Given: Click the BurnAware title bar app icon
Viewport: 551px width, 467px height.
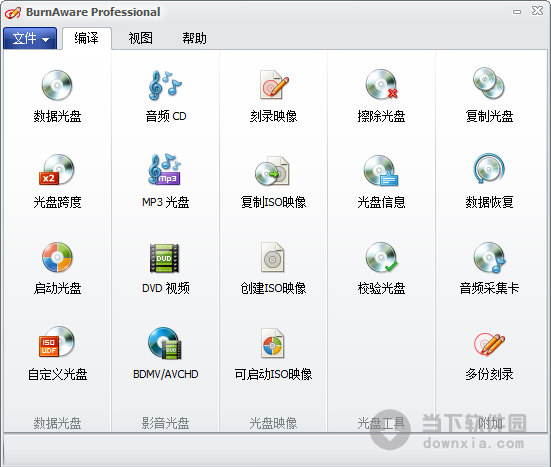Looking at the screenshot, I should click(x=13, y=13).
